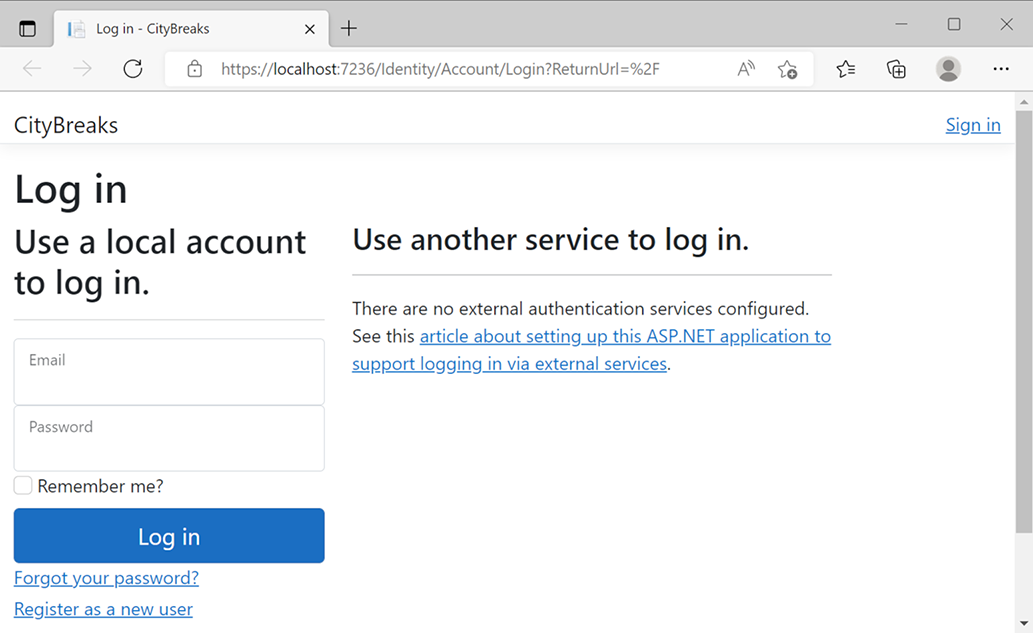Follow the Forgot your password link
Screen dimensions: 1033x633
tap(106, 578)
